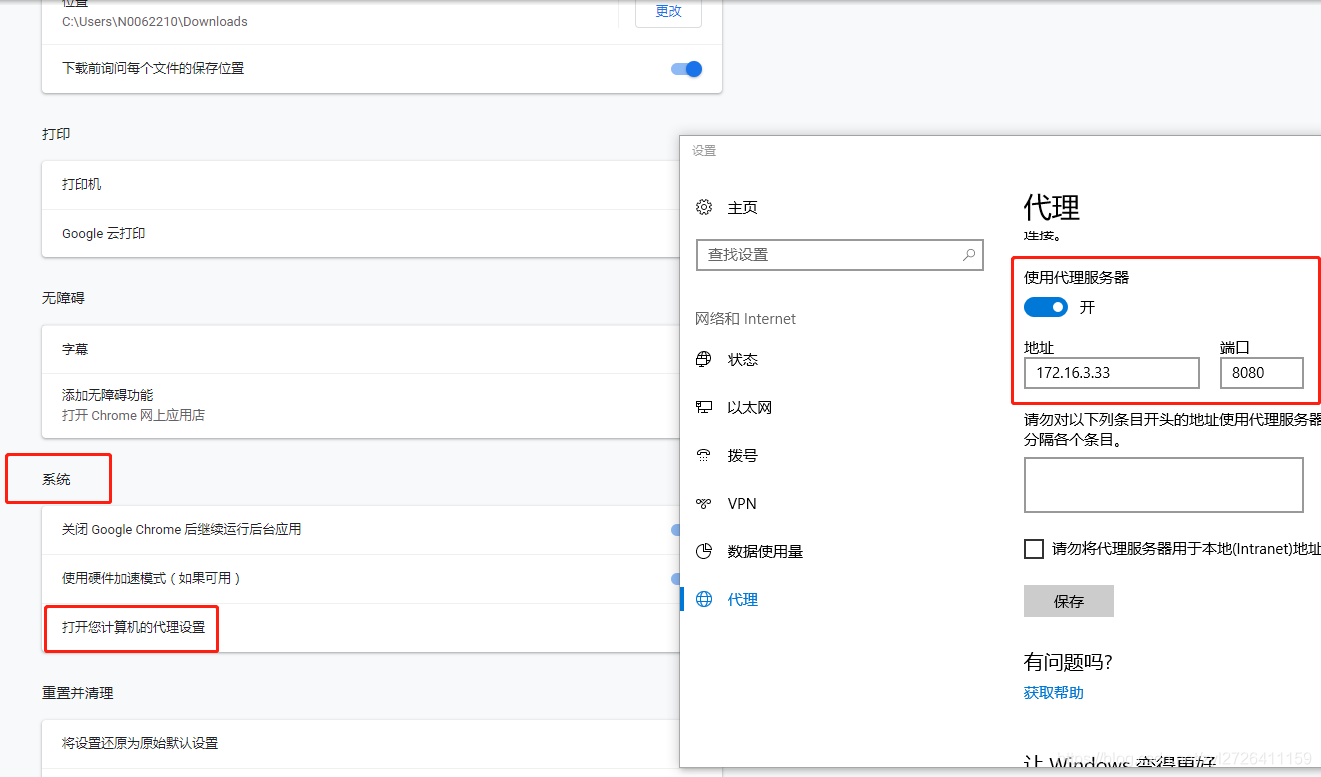The image size is (1321, 777).
Task: Click the 网络和 Internet heading
Action: tap(746, 319)
